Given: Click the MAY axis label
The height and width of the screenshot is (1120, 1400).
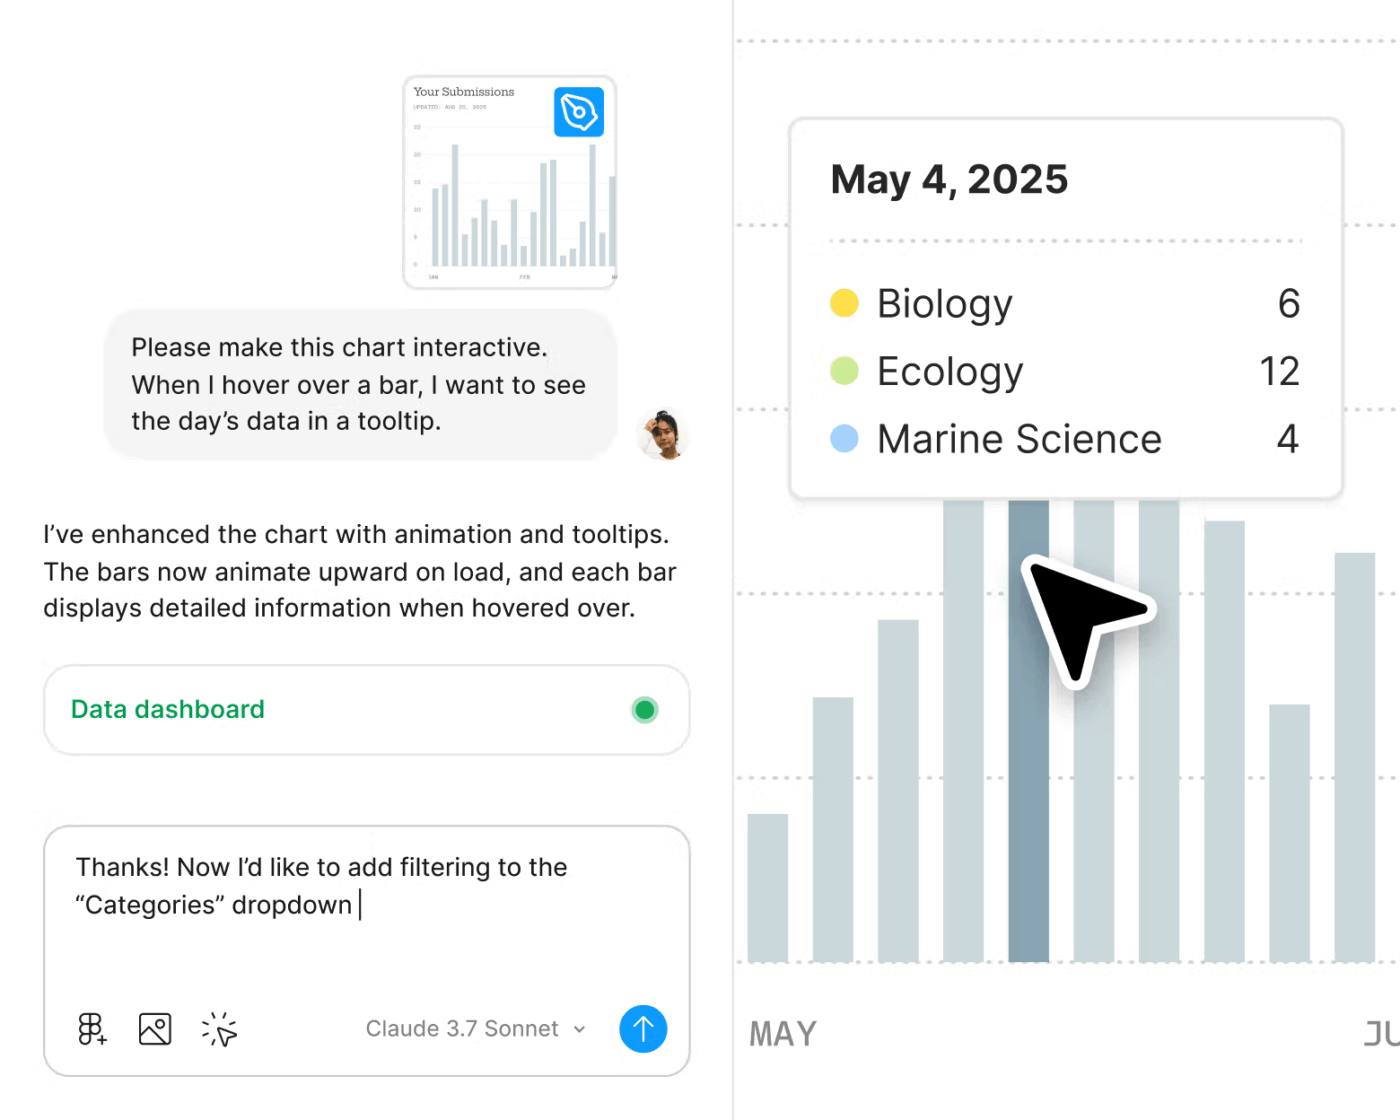Looking at the screenshot, I should click(x=783, y=1034).
